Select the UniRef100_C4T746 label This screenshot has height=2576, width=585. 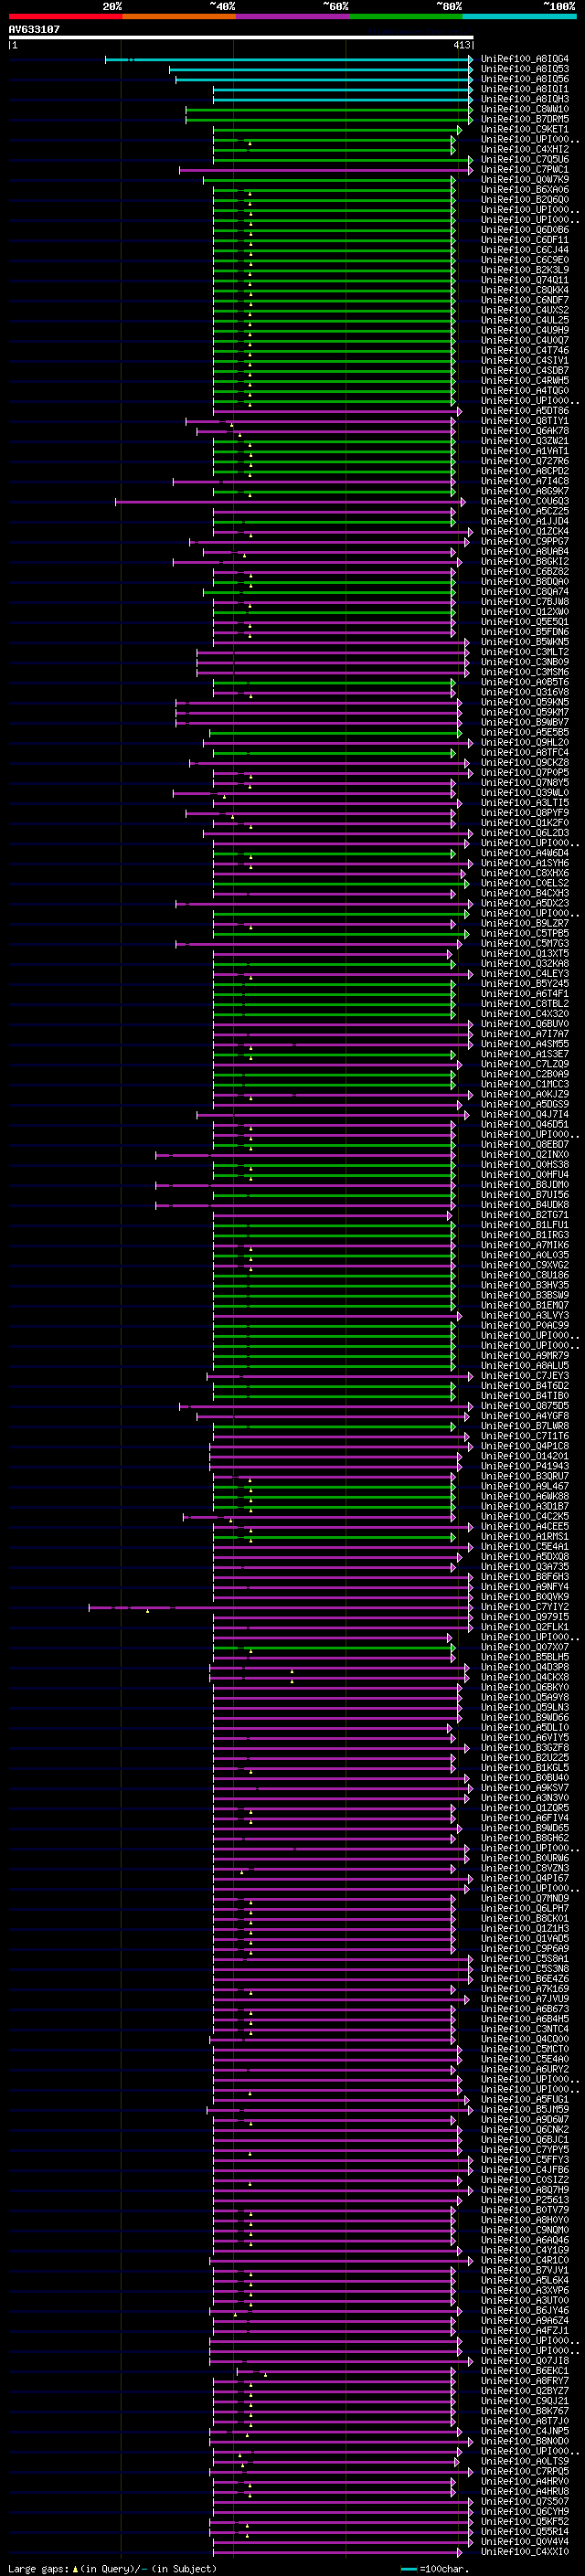click(x=525, y=351)
